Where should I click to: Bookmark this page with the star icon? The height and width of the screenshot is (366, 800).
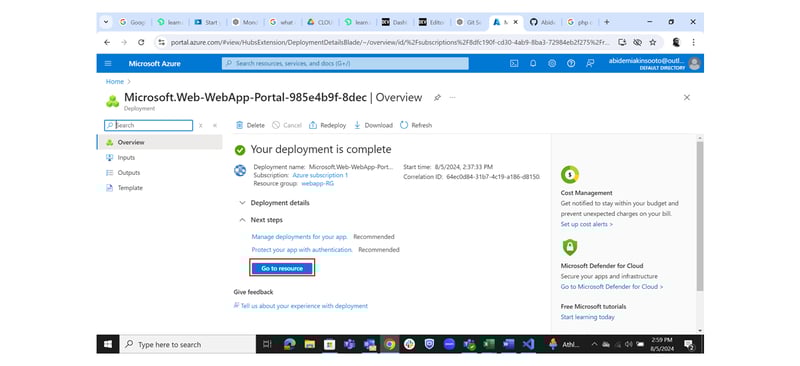tap(653, 42)
